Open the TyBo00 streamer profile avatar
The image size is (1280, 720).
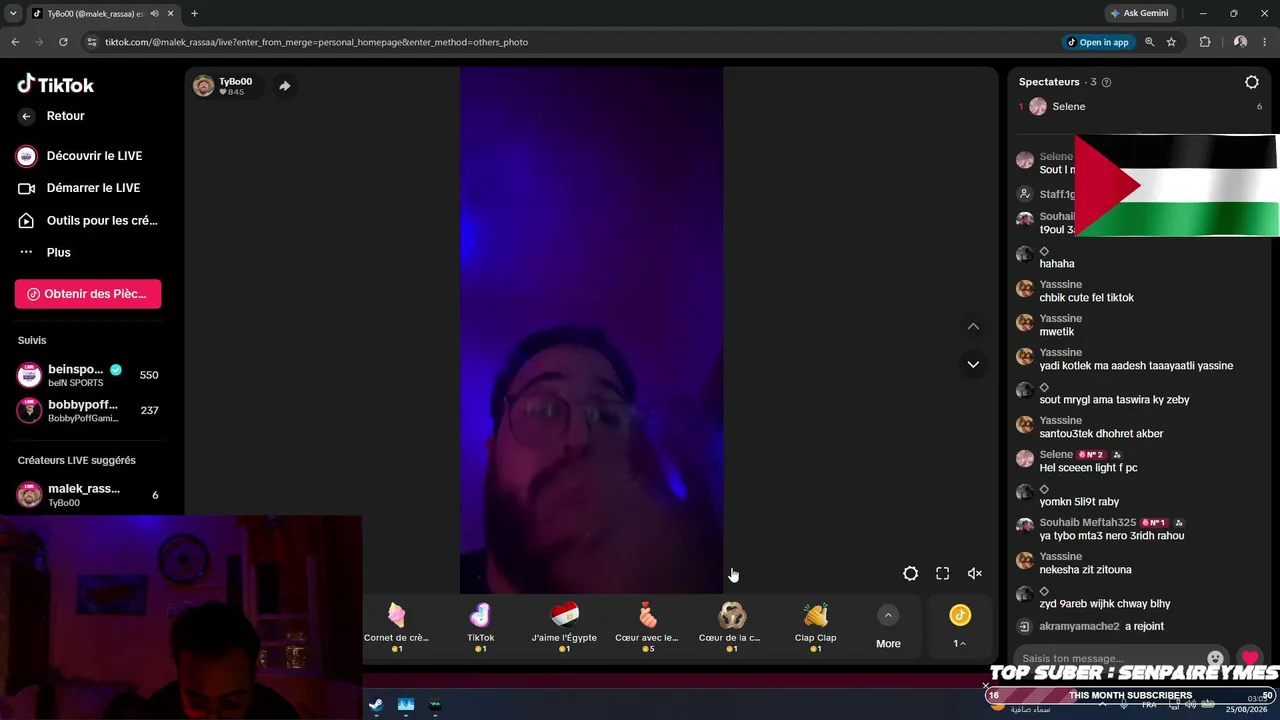tap(204, 86)
